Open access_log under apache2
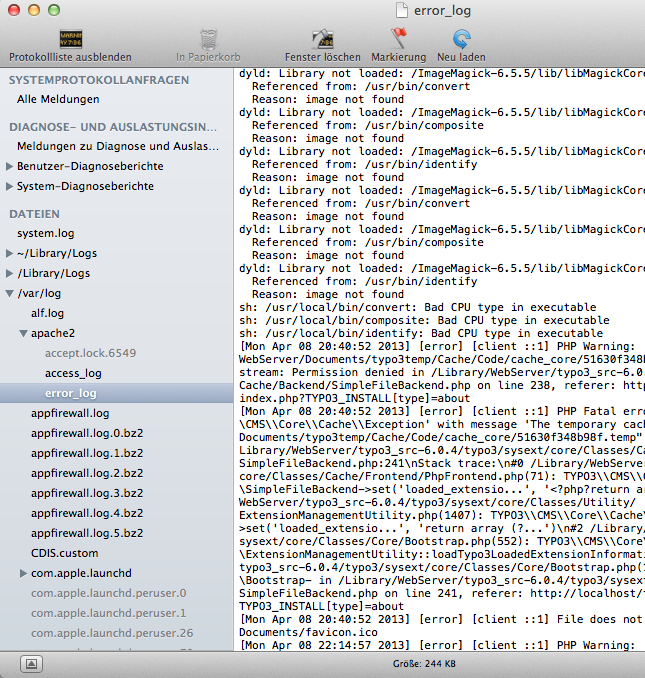The width and height of the screenshot is (645, 678). tap(73, 373)
